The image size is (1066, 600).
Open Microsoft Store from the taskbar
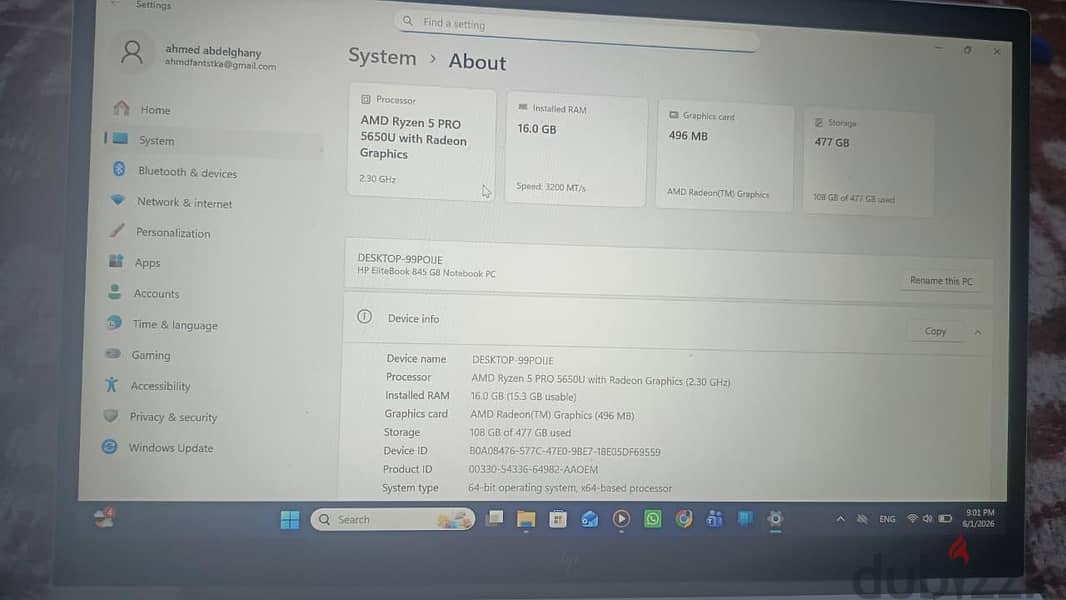tap(557, 520)
